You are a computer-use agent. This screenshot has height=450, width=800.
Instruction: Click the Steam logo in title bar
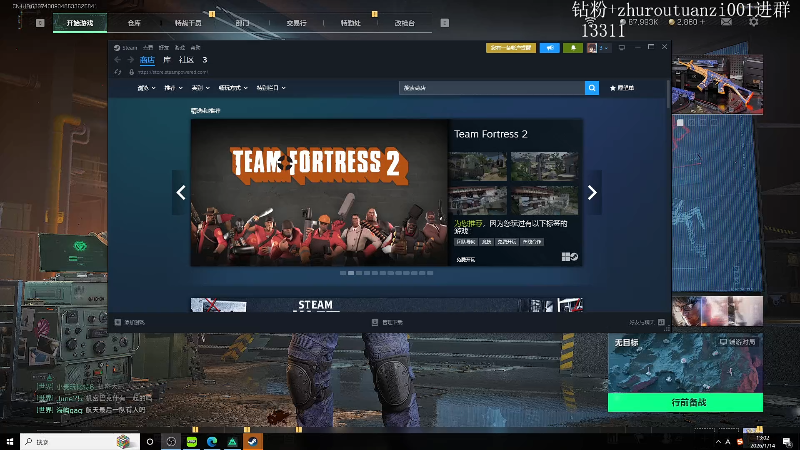coord(117,47)
